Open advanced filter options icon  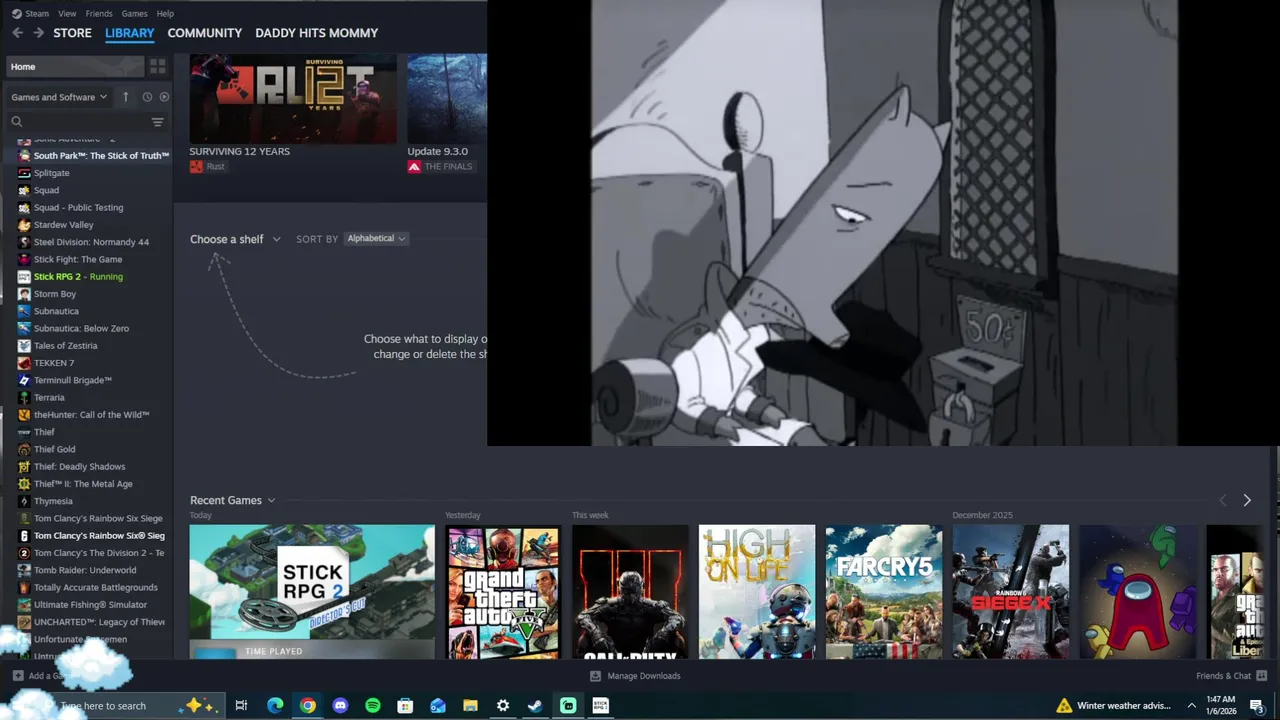[157, 122]
